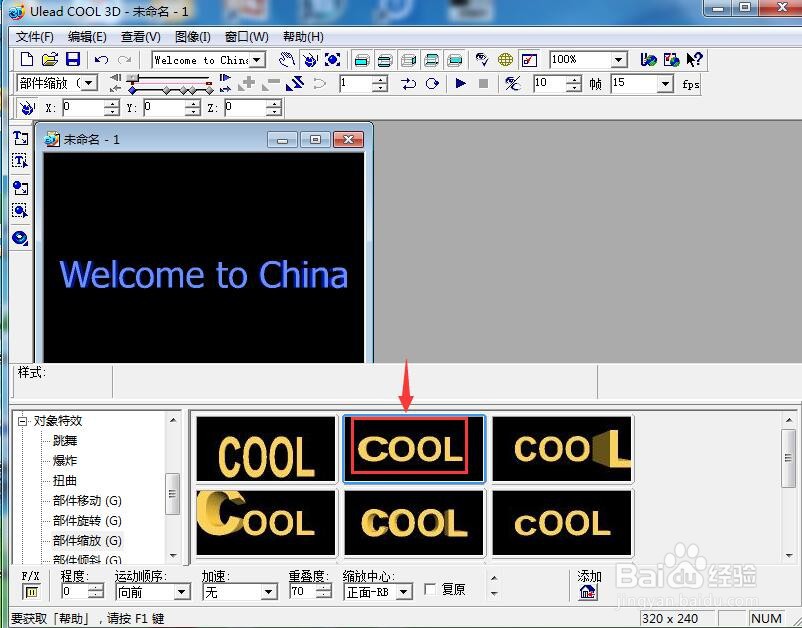This screenshot has height=628, width=802.
Task: Stop the animation playback
Action: (483, 83)
